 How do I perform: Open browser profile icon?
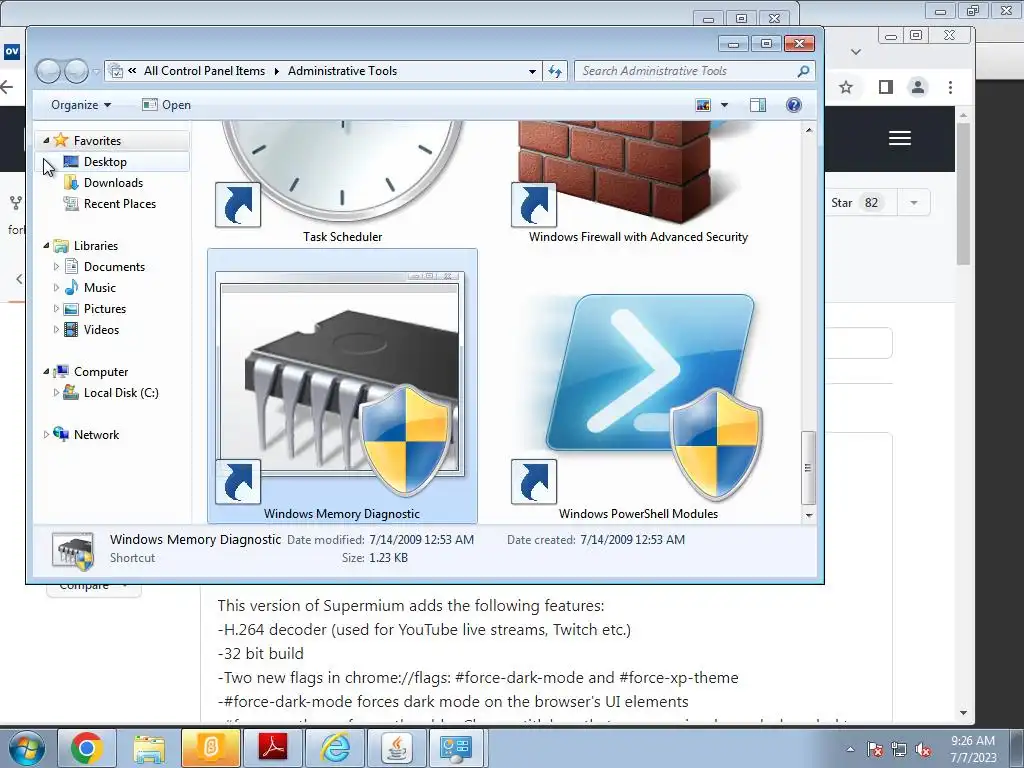point(918,87)
